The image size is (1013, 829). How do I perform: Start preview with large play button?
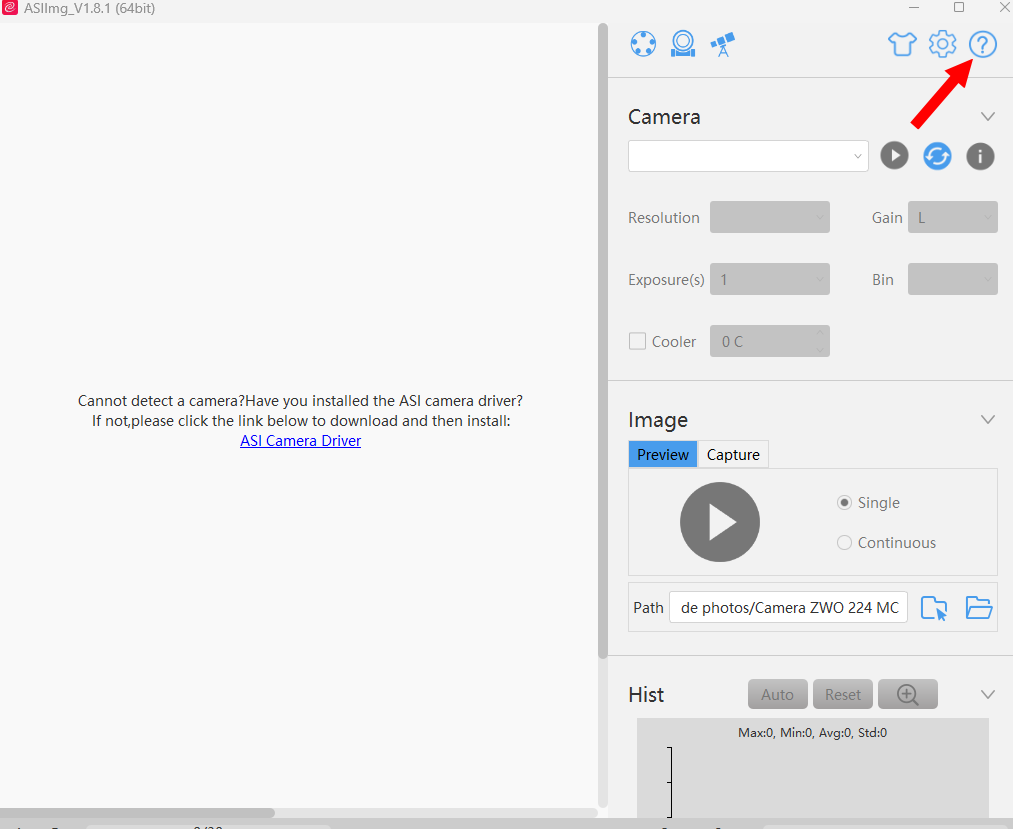point(720,522)
